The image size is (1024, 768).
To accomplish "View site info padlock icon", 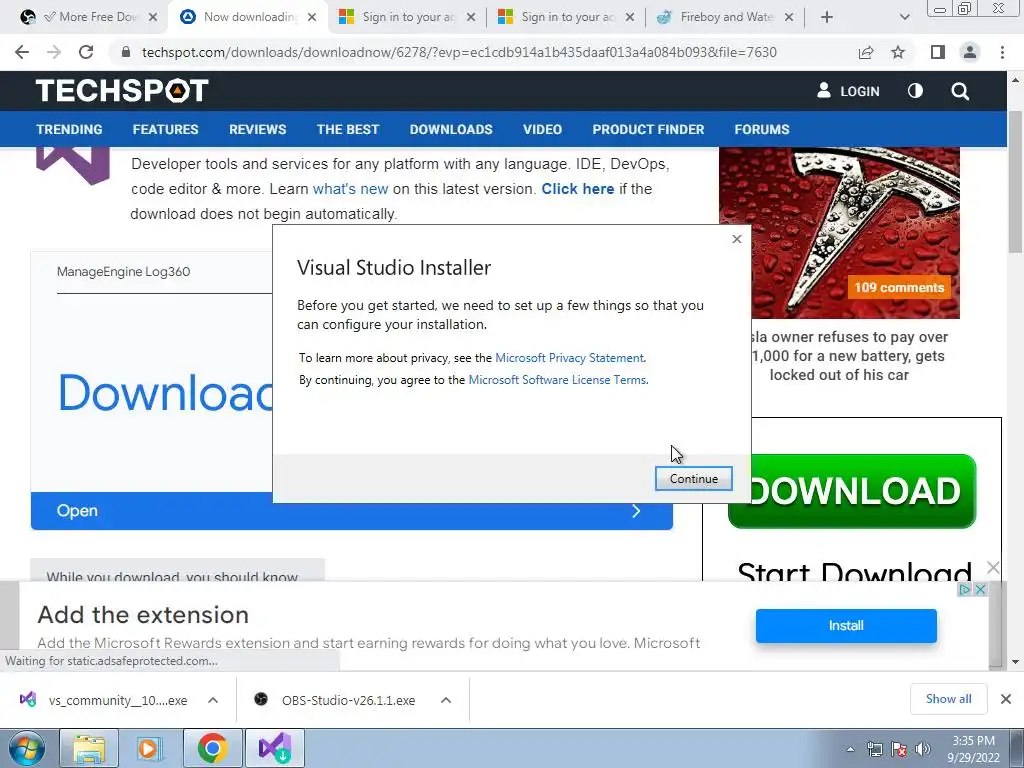I will tap(126, 52).
